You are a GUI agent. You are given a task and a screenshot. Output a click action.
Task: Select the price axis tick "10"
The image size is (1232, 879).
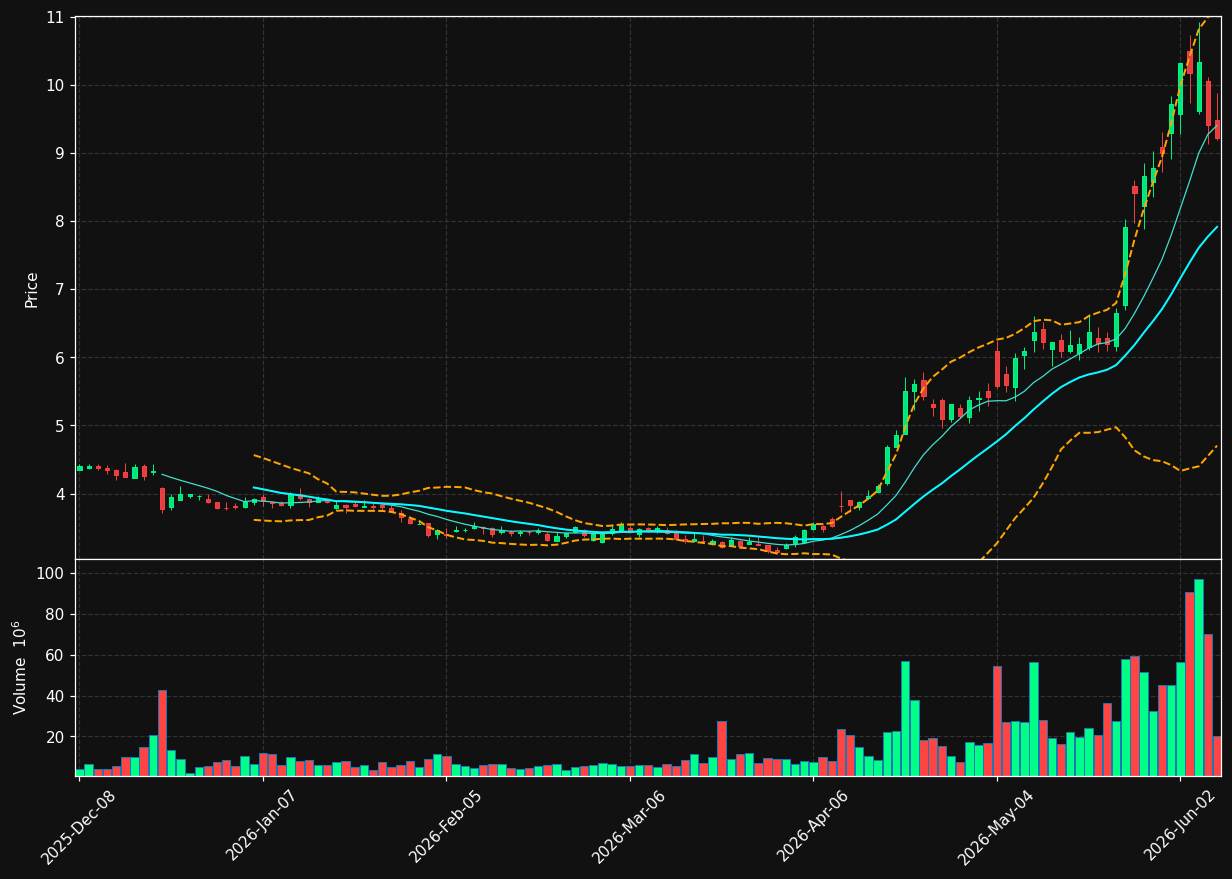pyautogui.click(x=54, y=85)
